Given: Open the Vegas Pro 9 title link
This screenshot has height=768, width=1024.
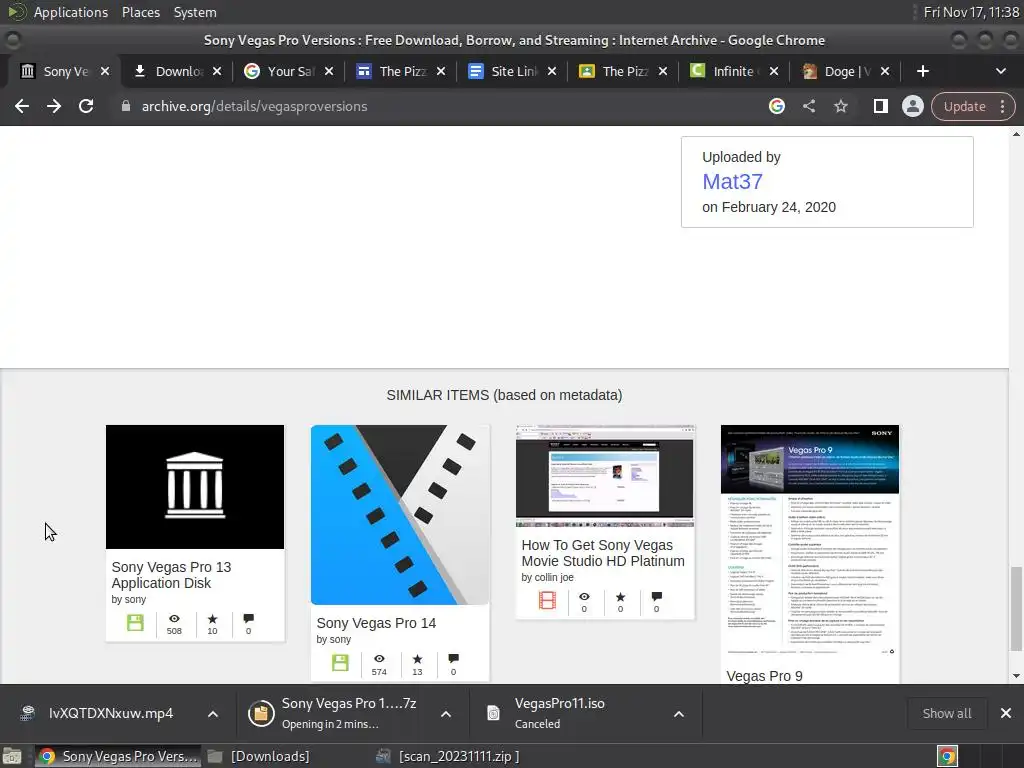Looking at the screenshot, I should coord(764,676).
